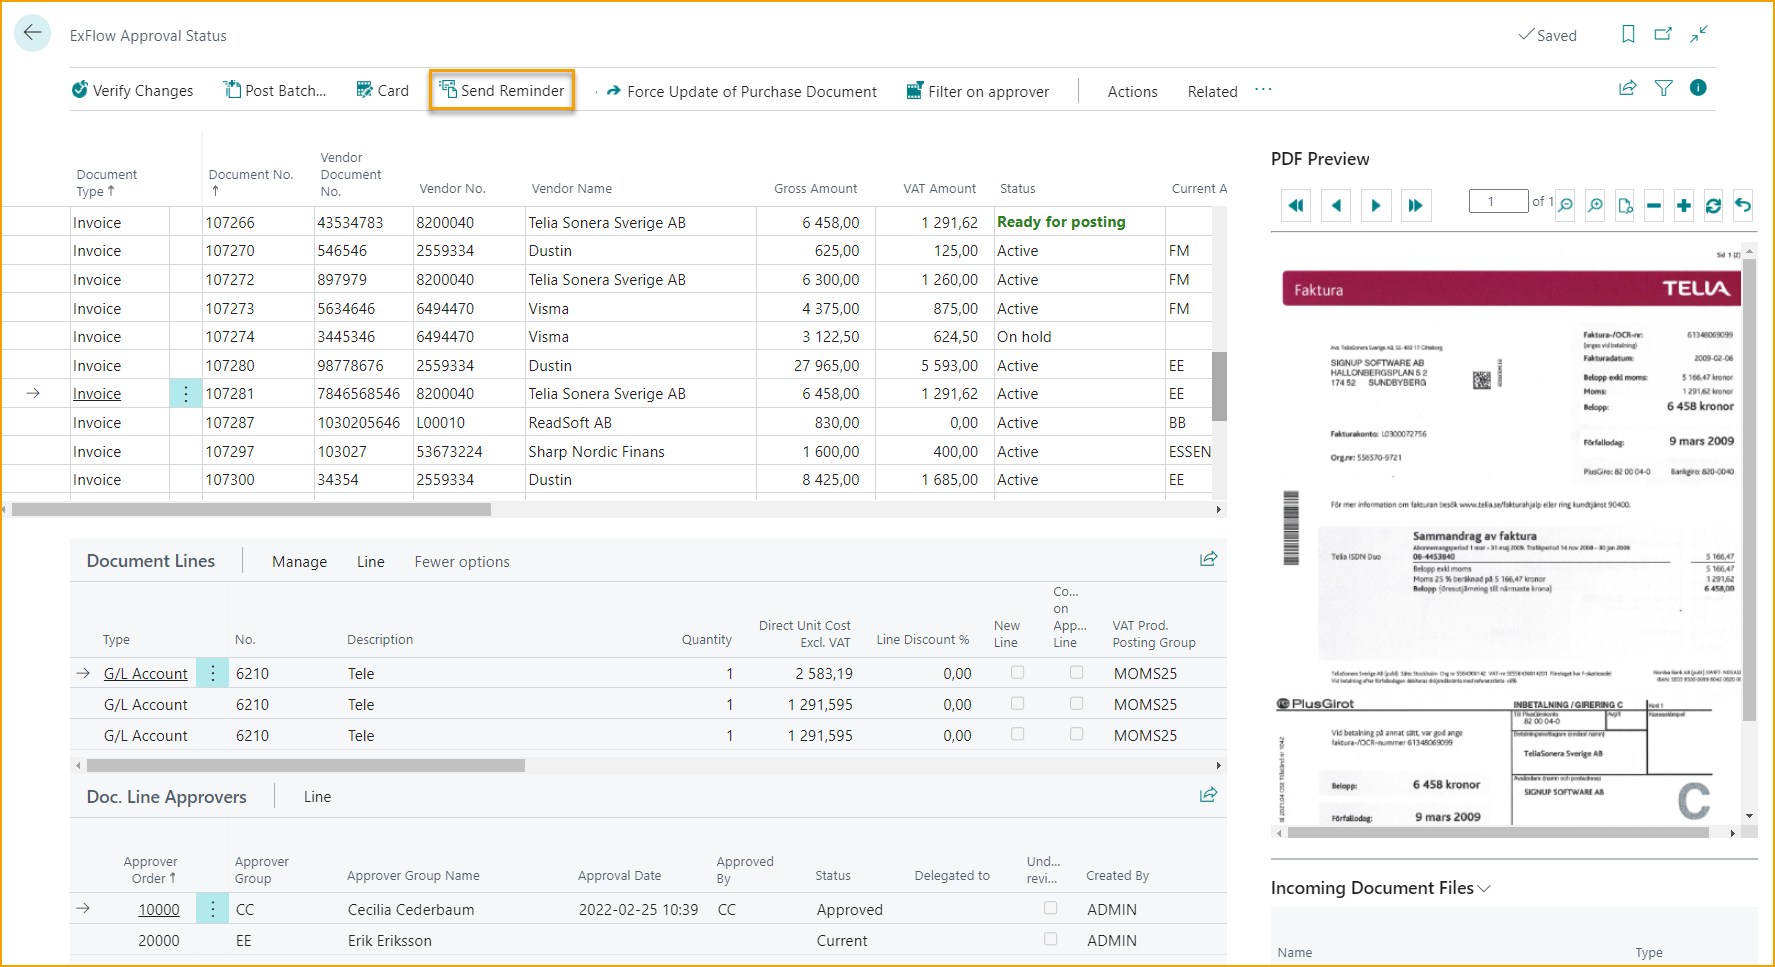The height and width of the screenshot is (967, 1775).
Task: Zoom out PDF preview with magnifier
Action: click(x=1566, y=206)
